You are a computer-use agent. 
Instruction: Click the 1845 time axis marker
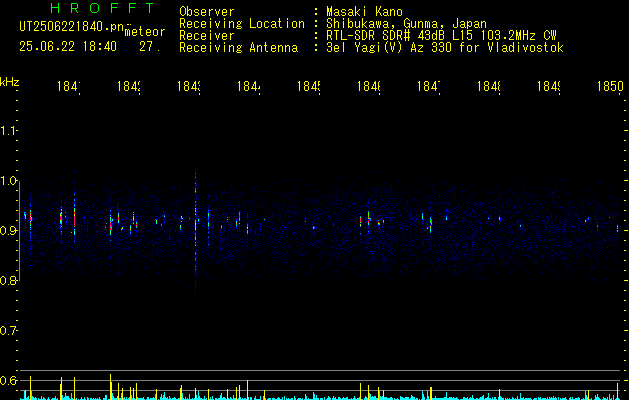(308, 86)
